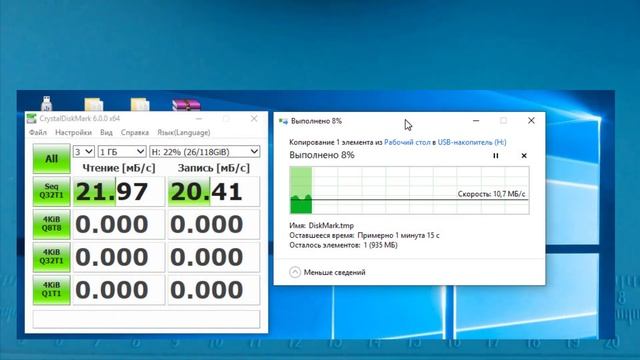
Task: Click the Запись [мБ/с] column header
Action: tap(213, 168)
